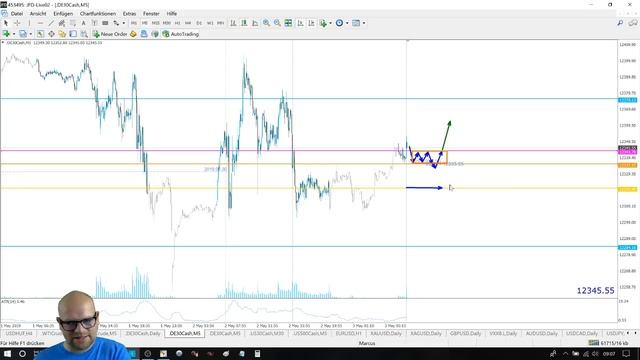
Task: Launch MetaEditor from the yellow icon
Action: pos(133,34)
